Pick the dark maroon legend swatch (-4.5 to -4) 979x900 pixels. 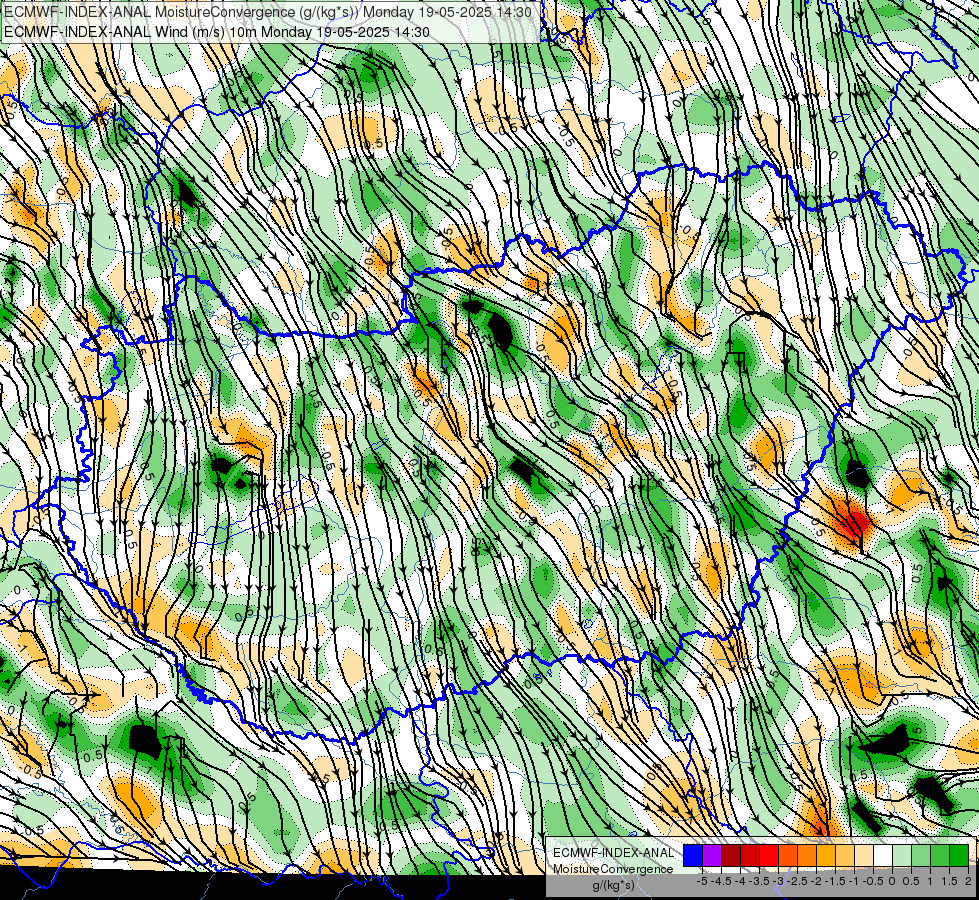731,856
